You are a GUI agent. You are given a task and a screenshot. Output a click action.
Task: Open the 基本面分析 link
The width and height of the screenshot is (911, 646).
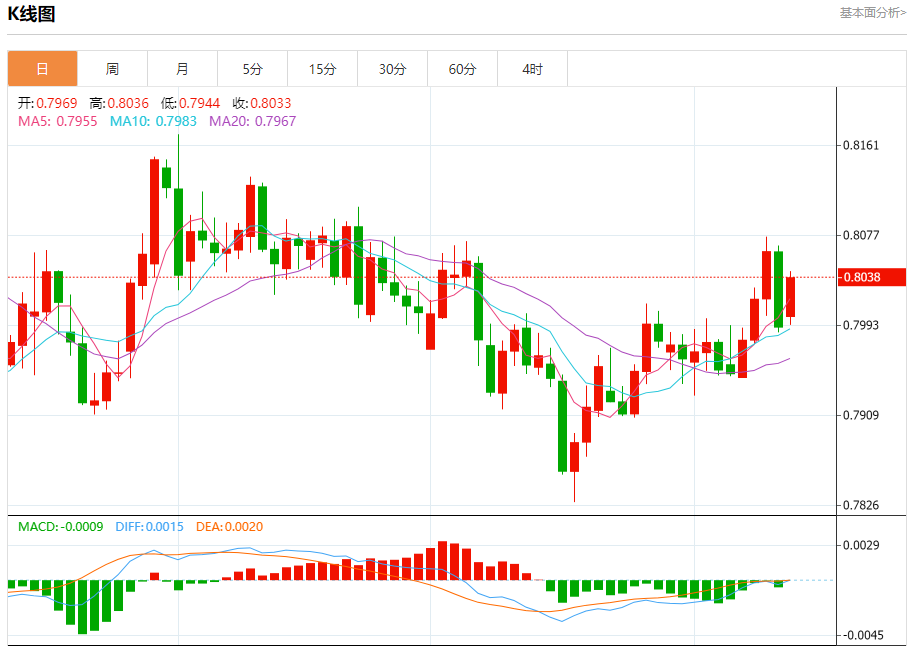pos(872,13)
